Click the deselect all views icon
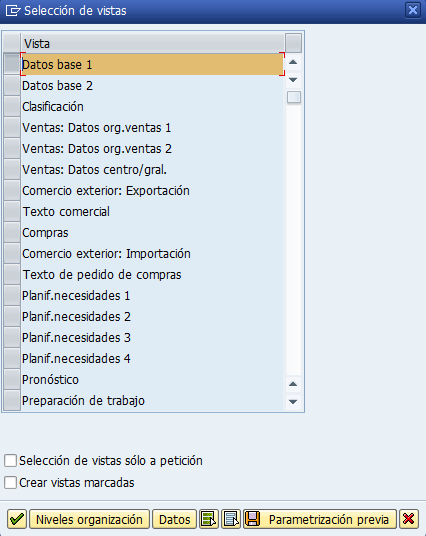426x536 pixels. point(231,519)
